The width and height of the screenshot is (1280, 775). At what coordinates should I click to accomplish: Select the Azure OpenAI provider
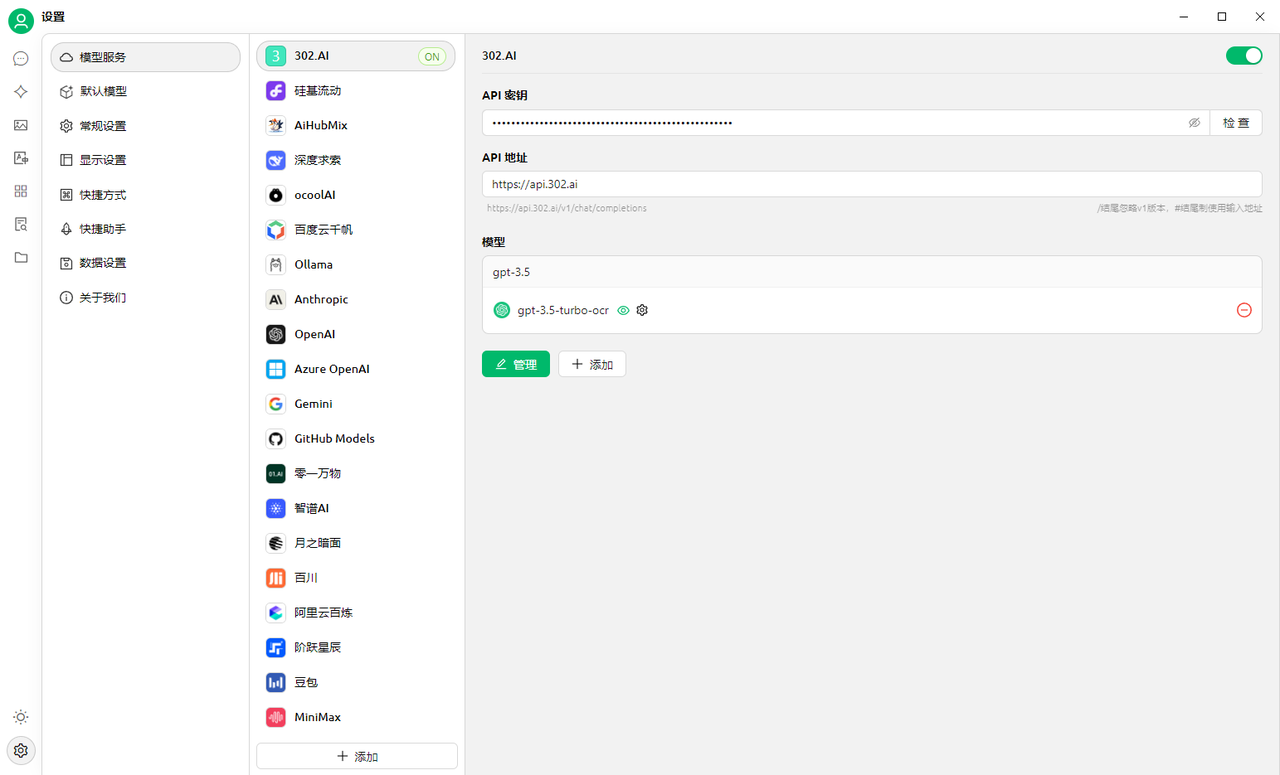pyautogui.click(x=356, y=369)
